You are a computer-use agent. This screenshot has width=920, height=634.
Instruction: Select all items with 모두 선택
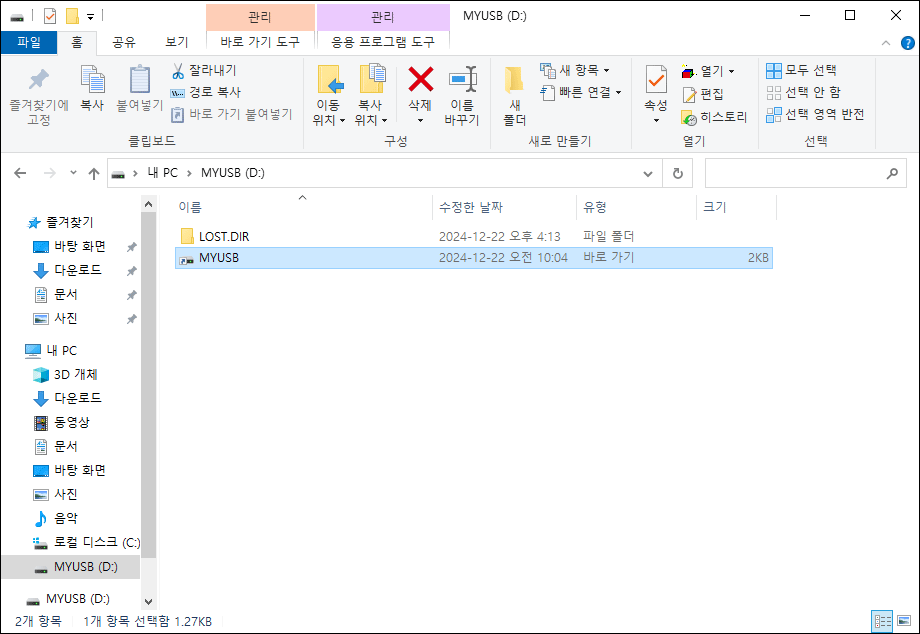coord(801,70)
